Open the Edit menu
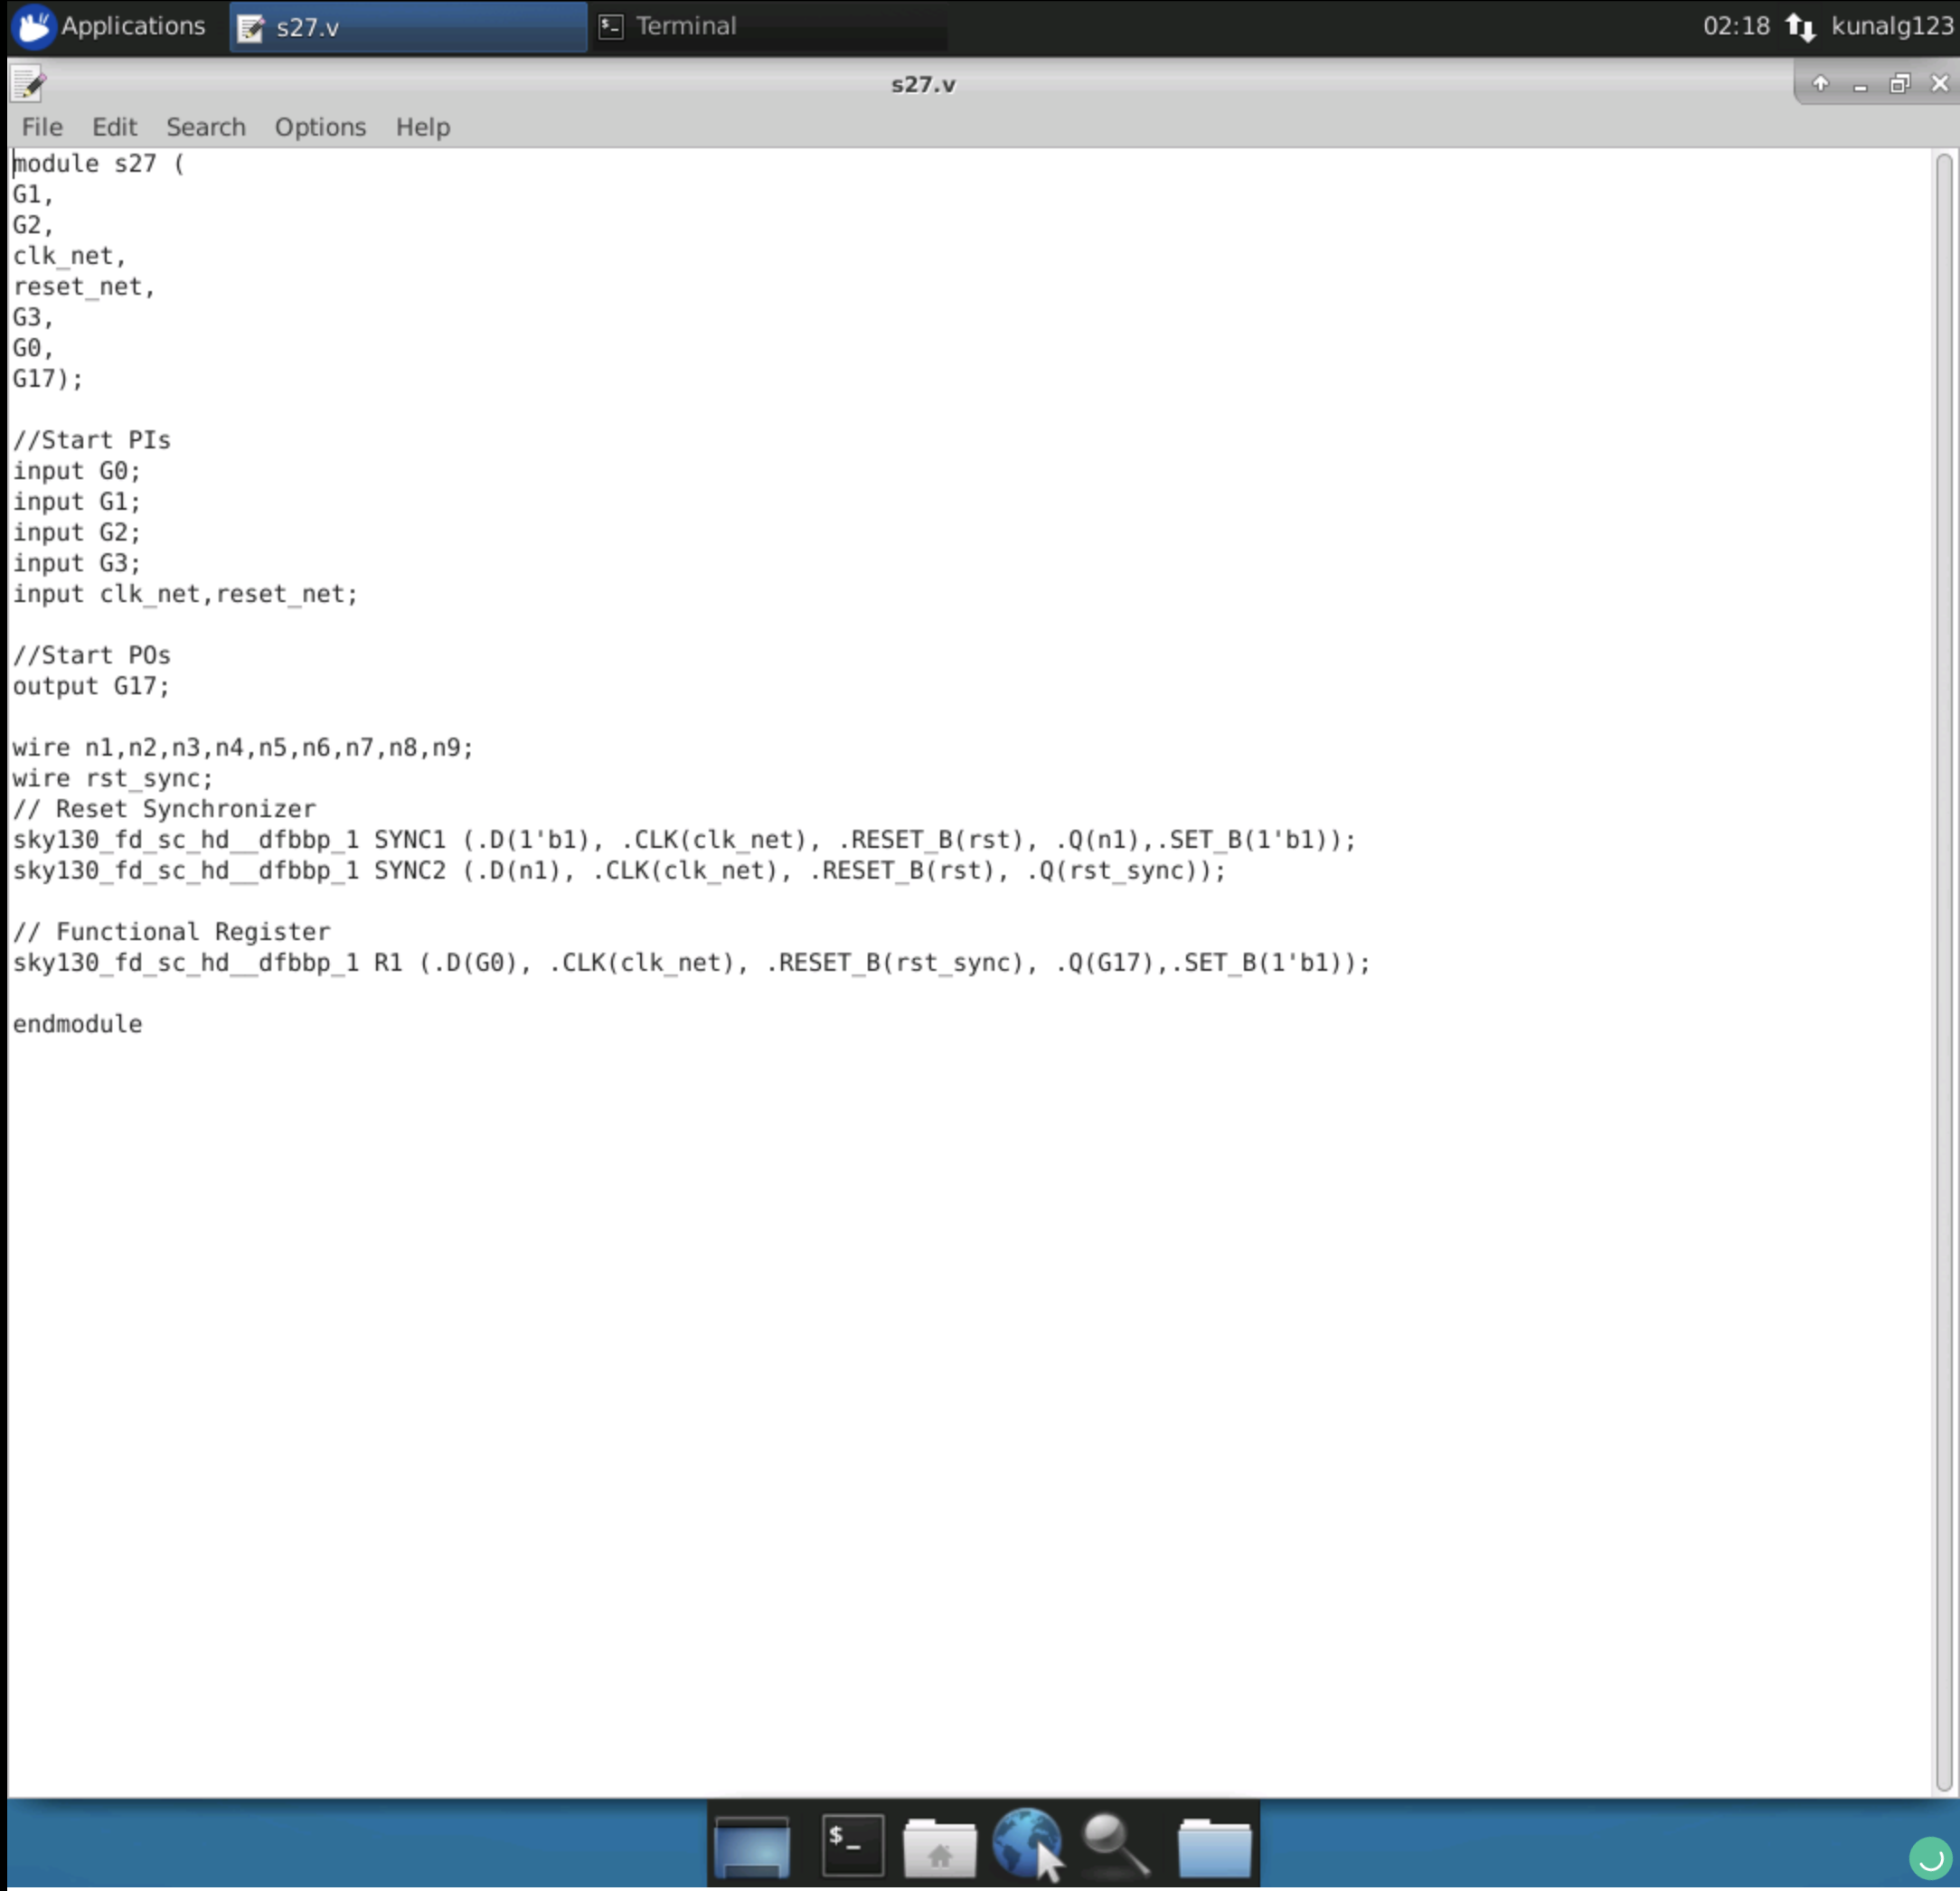 pos(114,127)
